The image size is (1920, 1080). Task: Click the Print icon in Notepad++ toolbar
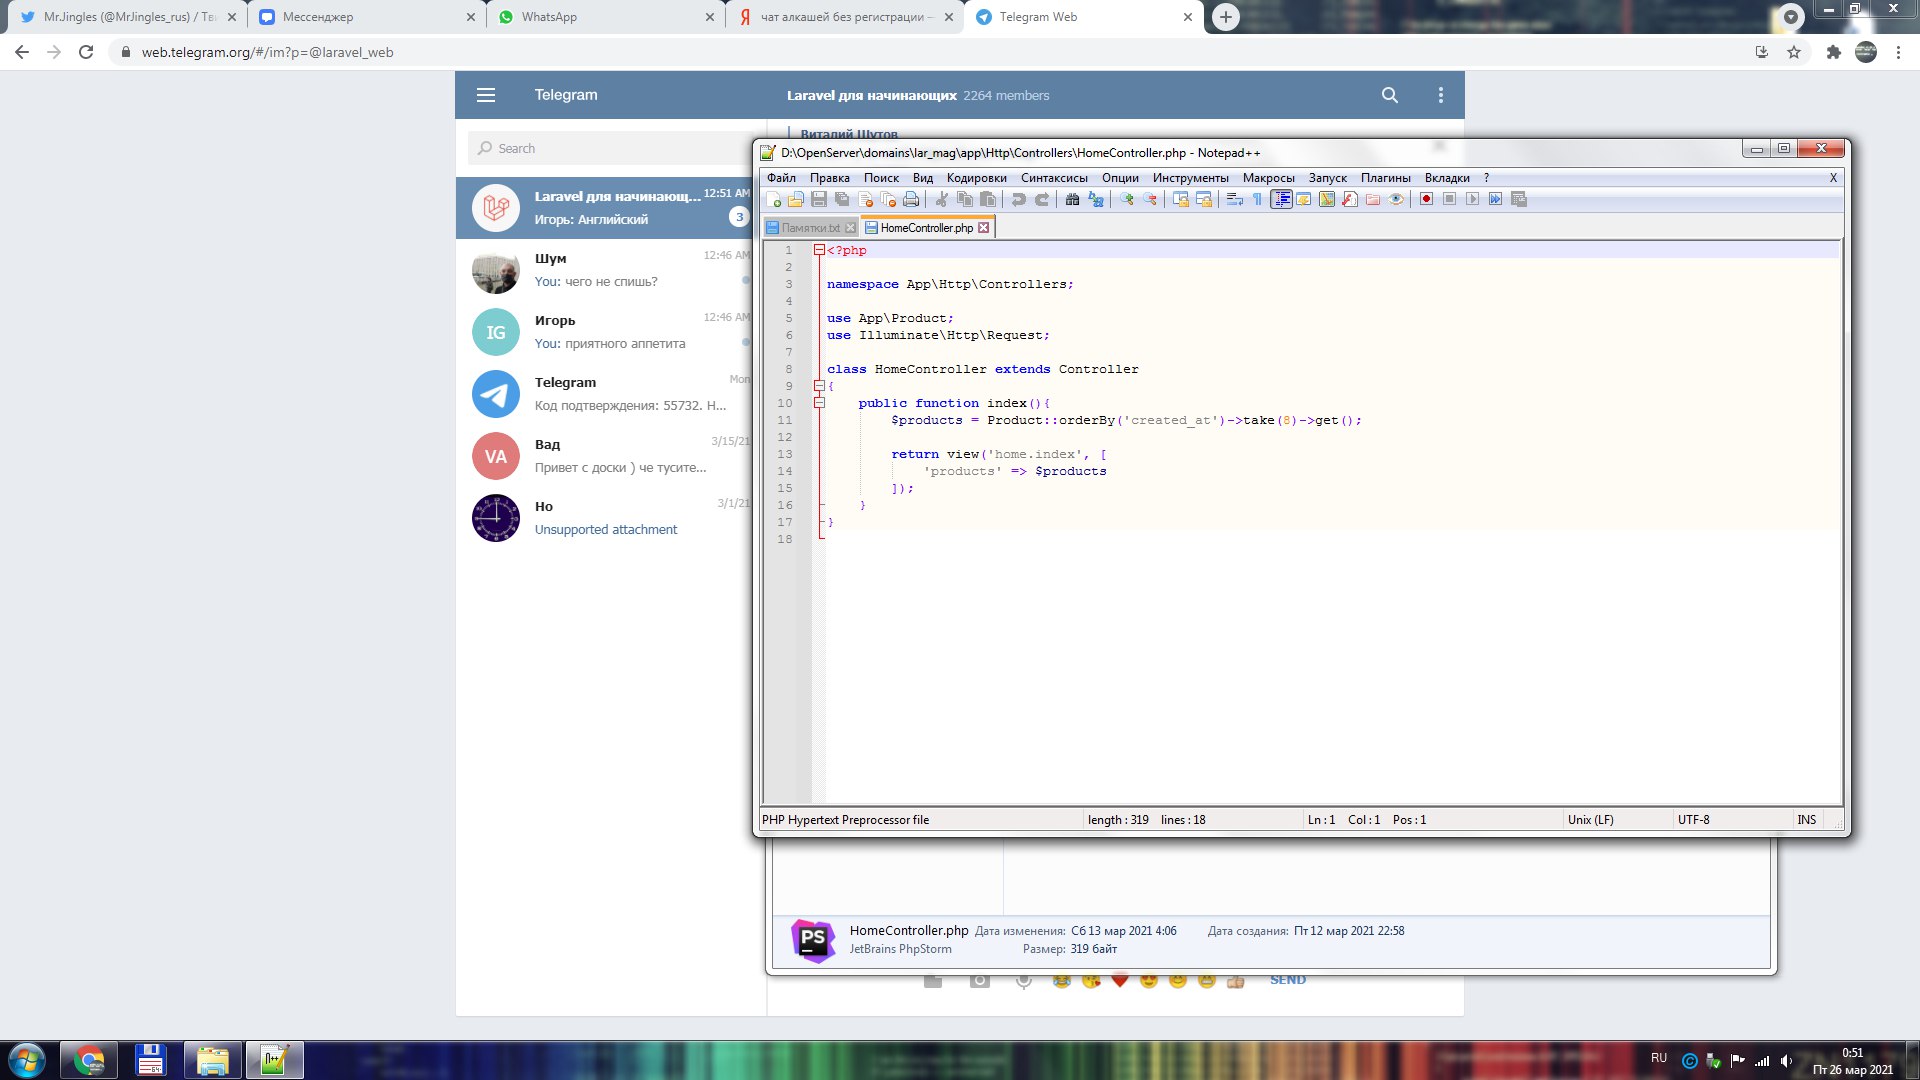(910, 199)
